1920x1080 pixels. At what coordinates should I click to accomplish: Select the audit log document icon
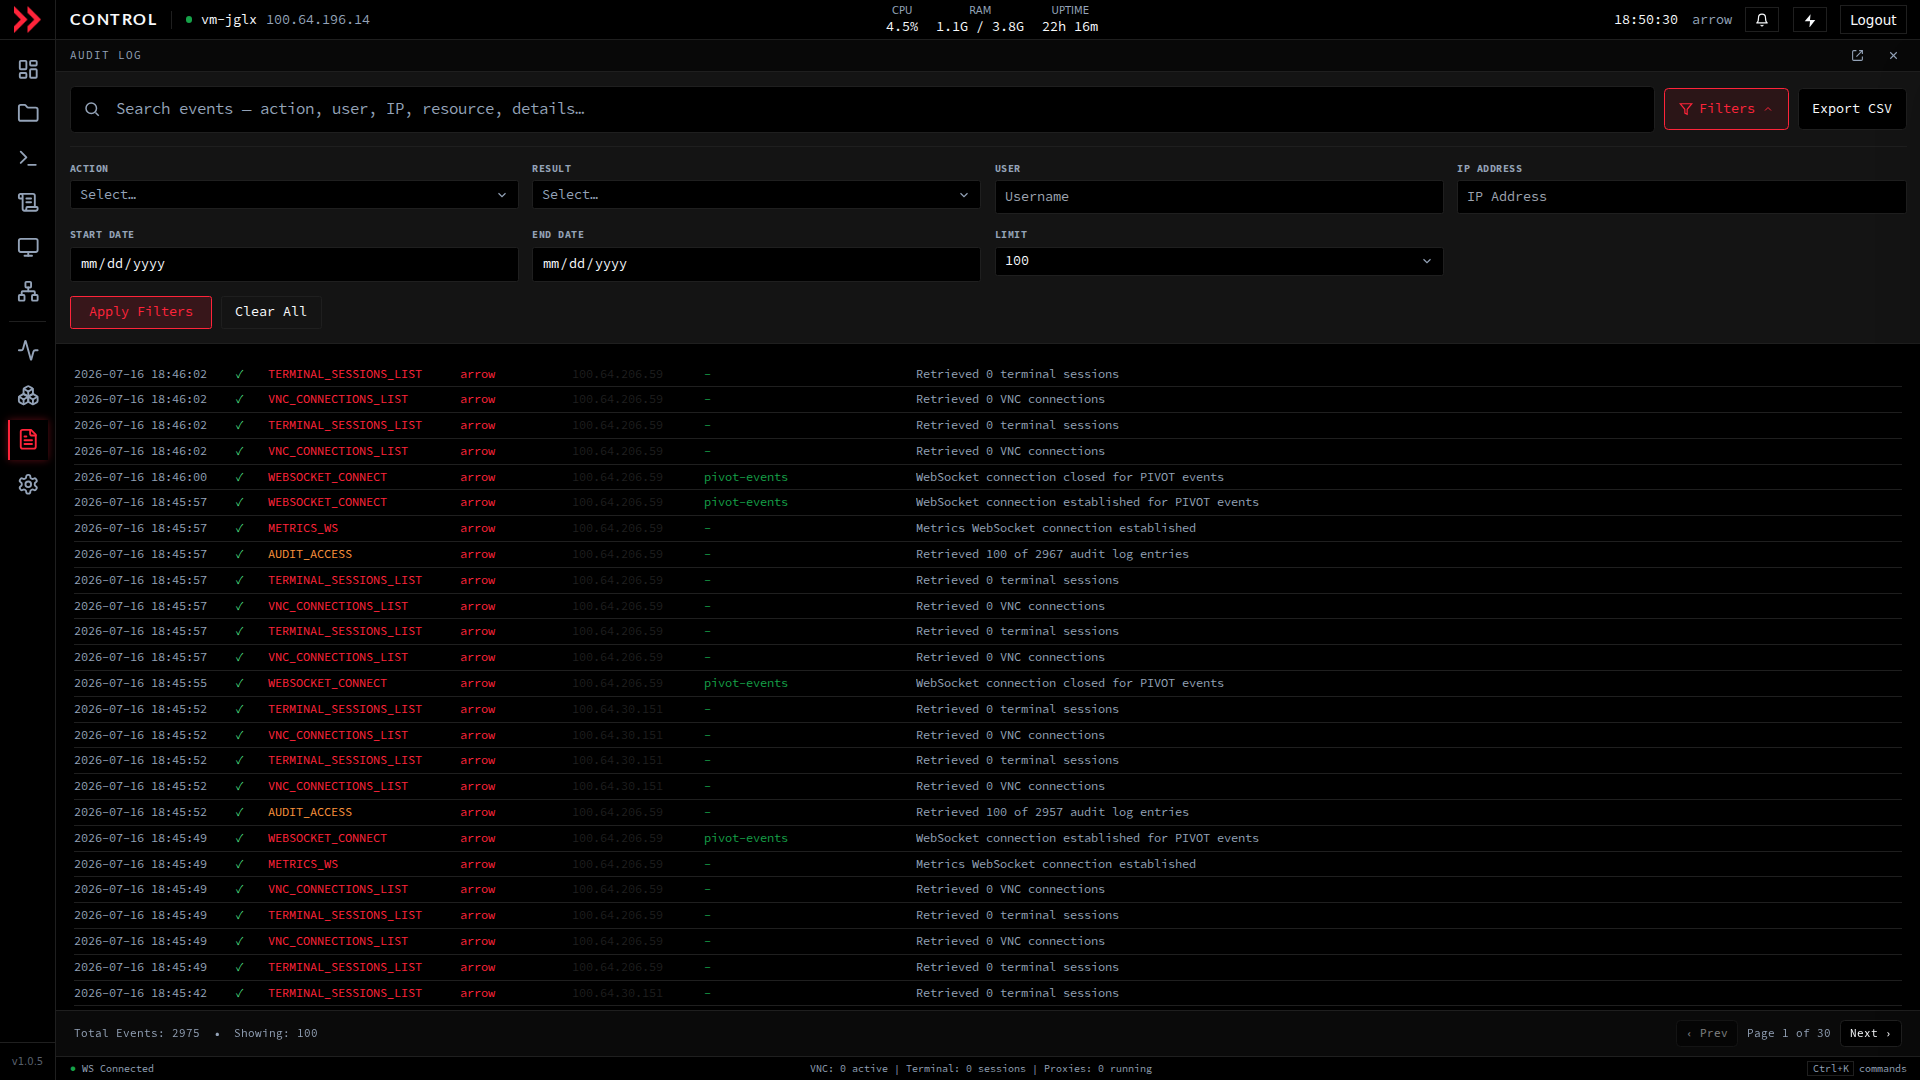coord(28,440)
